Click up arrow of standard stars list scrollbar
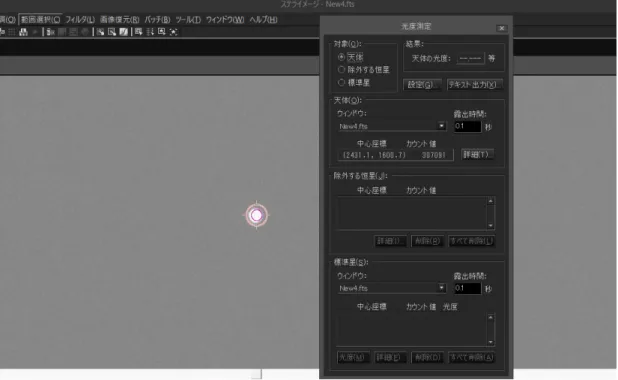The height and width of the screenshot is (380, 618). coord(490,317)
